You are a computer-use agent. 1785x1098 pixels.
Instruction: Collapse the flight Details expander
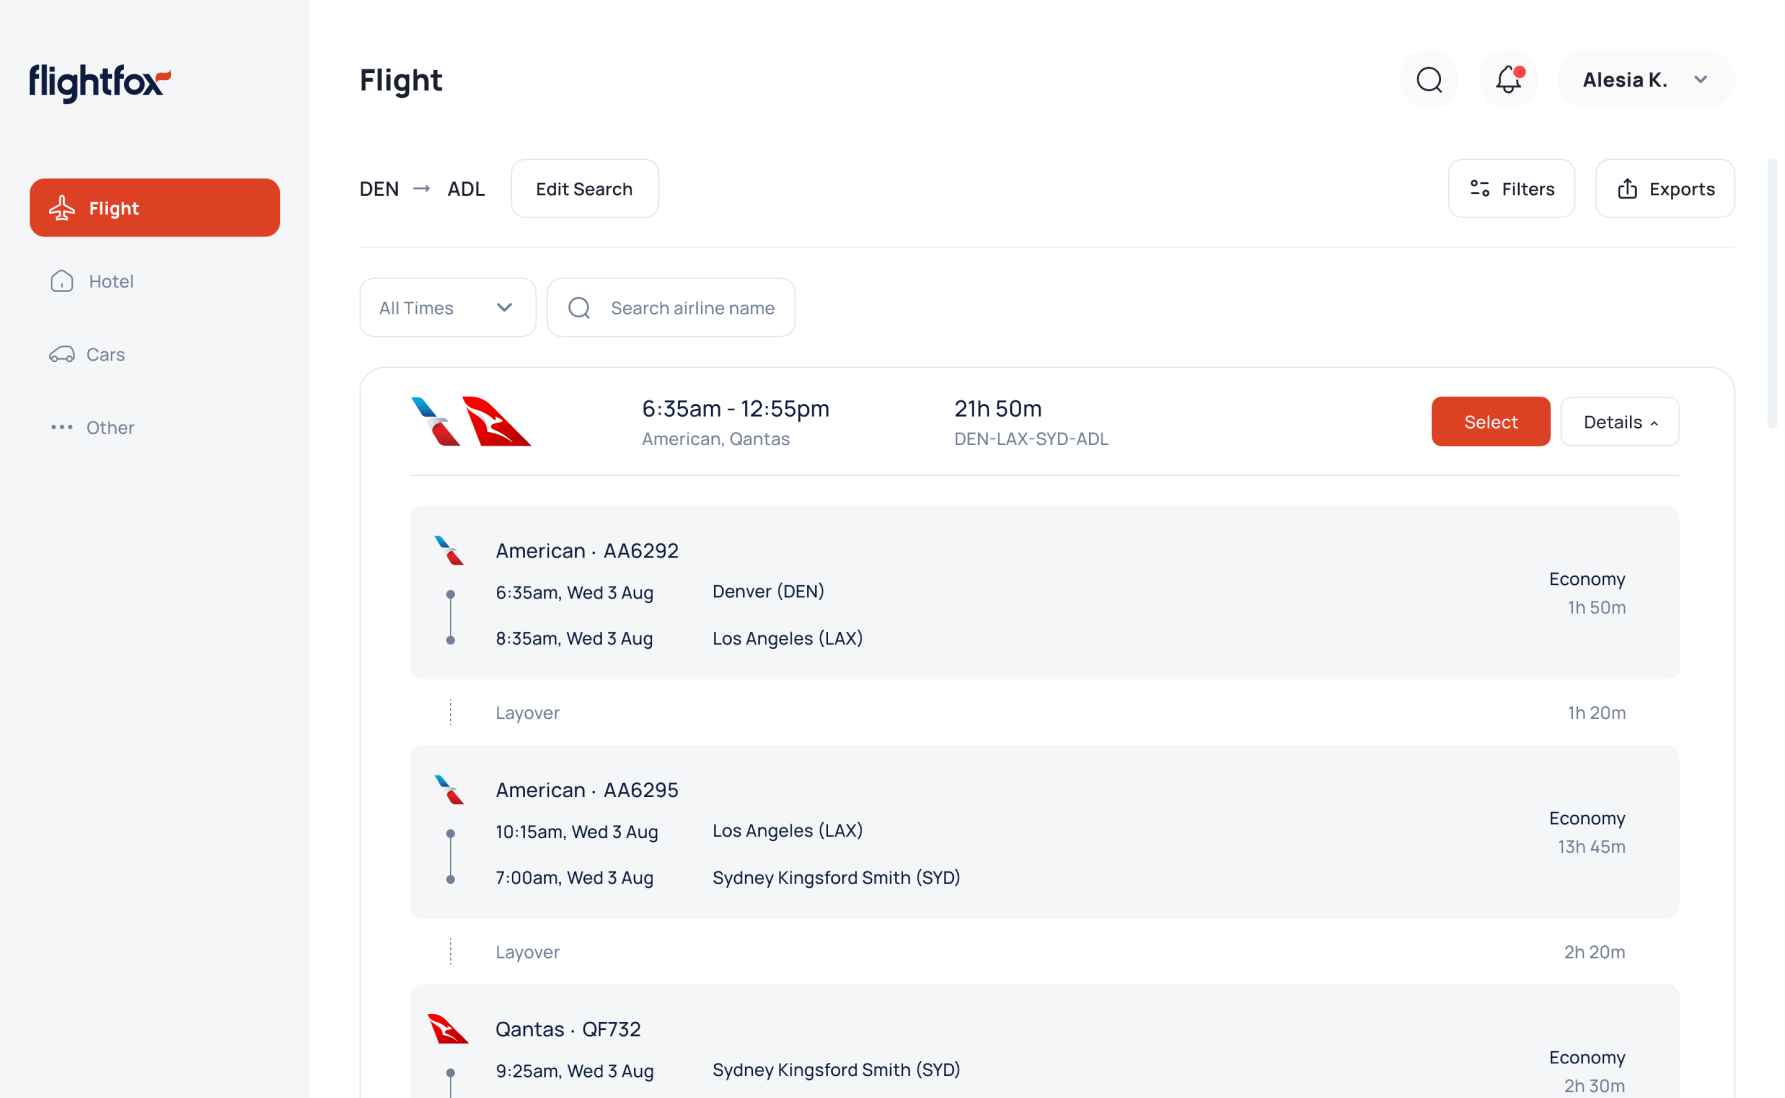(x=1619, y=422)
